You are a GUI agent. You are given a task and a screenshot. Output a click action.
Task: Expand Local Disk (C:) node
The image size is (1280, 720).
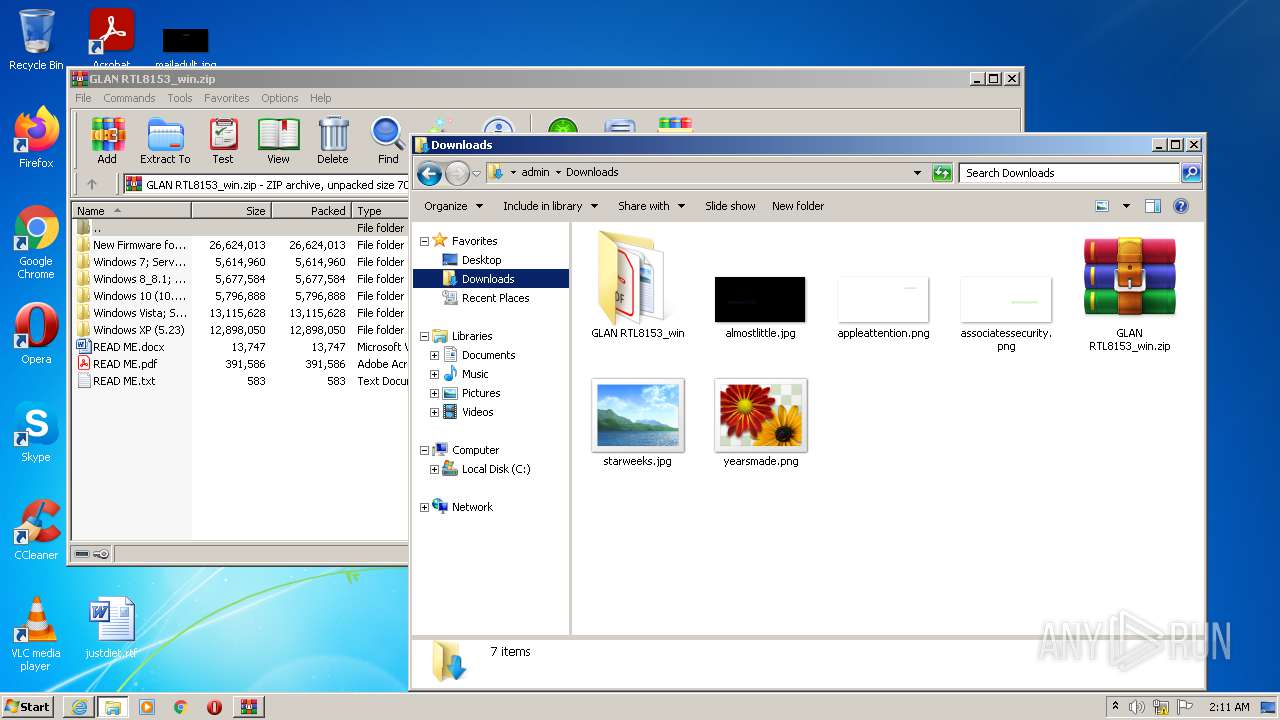pyautogui.click(x=434, y=469)
